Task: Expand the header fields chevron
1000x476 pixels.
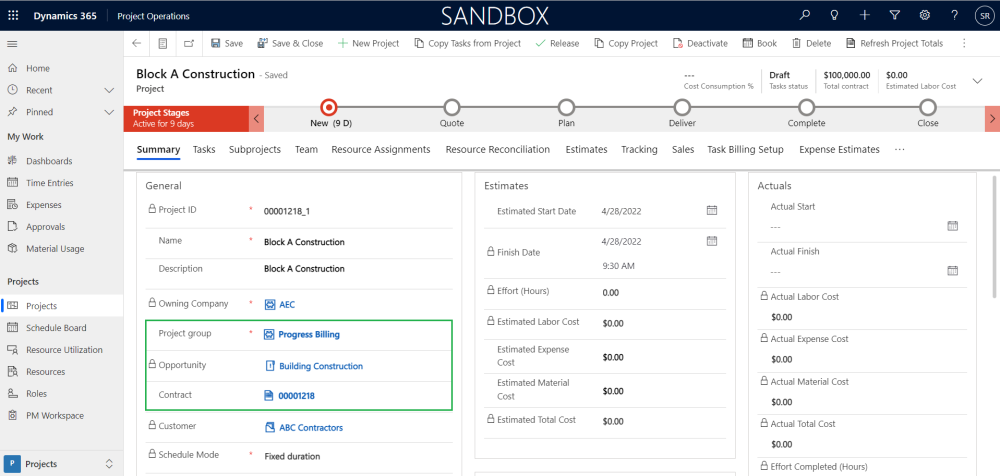Action: [x=977, y=80]
